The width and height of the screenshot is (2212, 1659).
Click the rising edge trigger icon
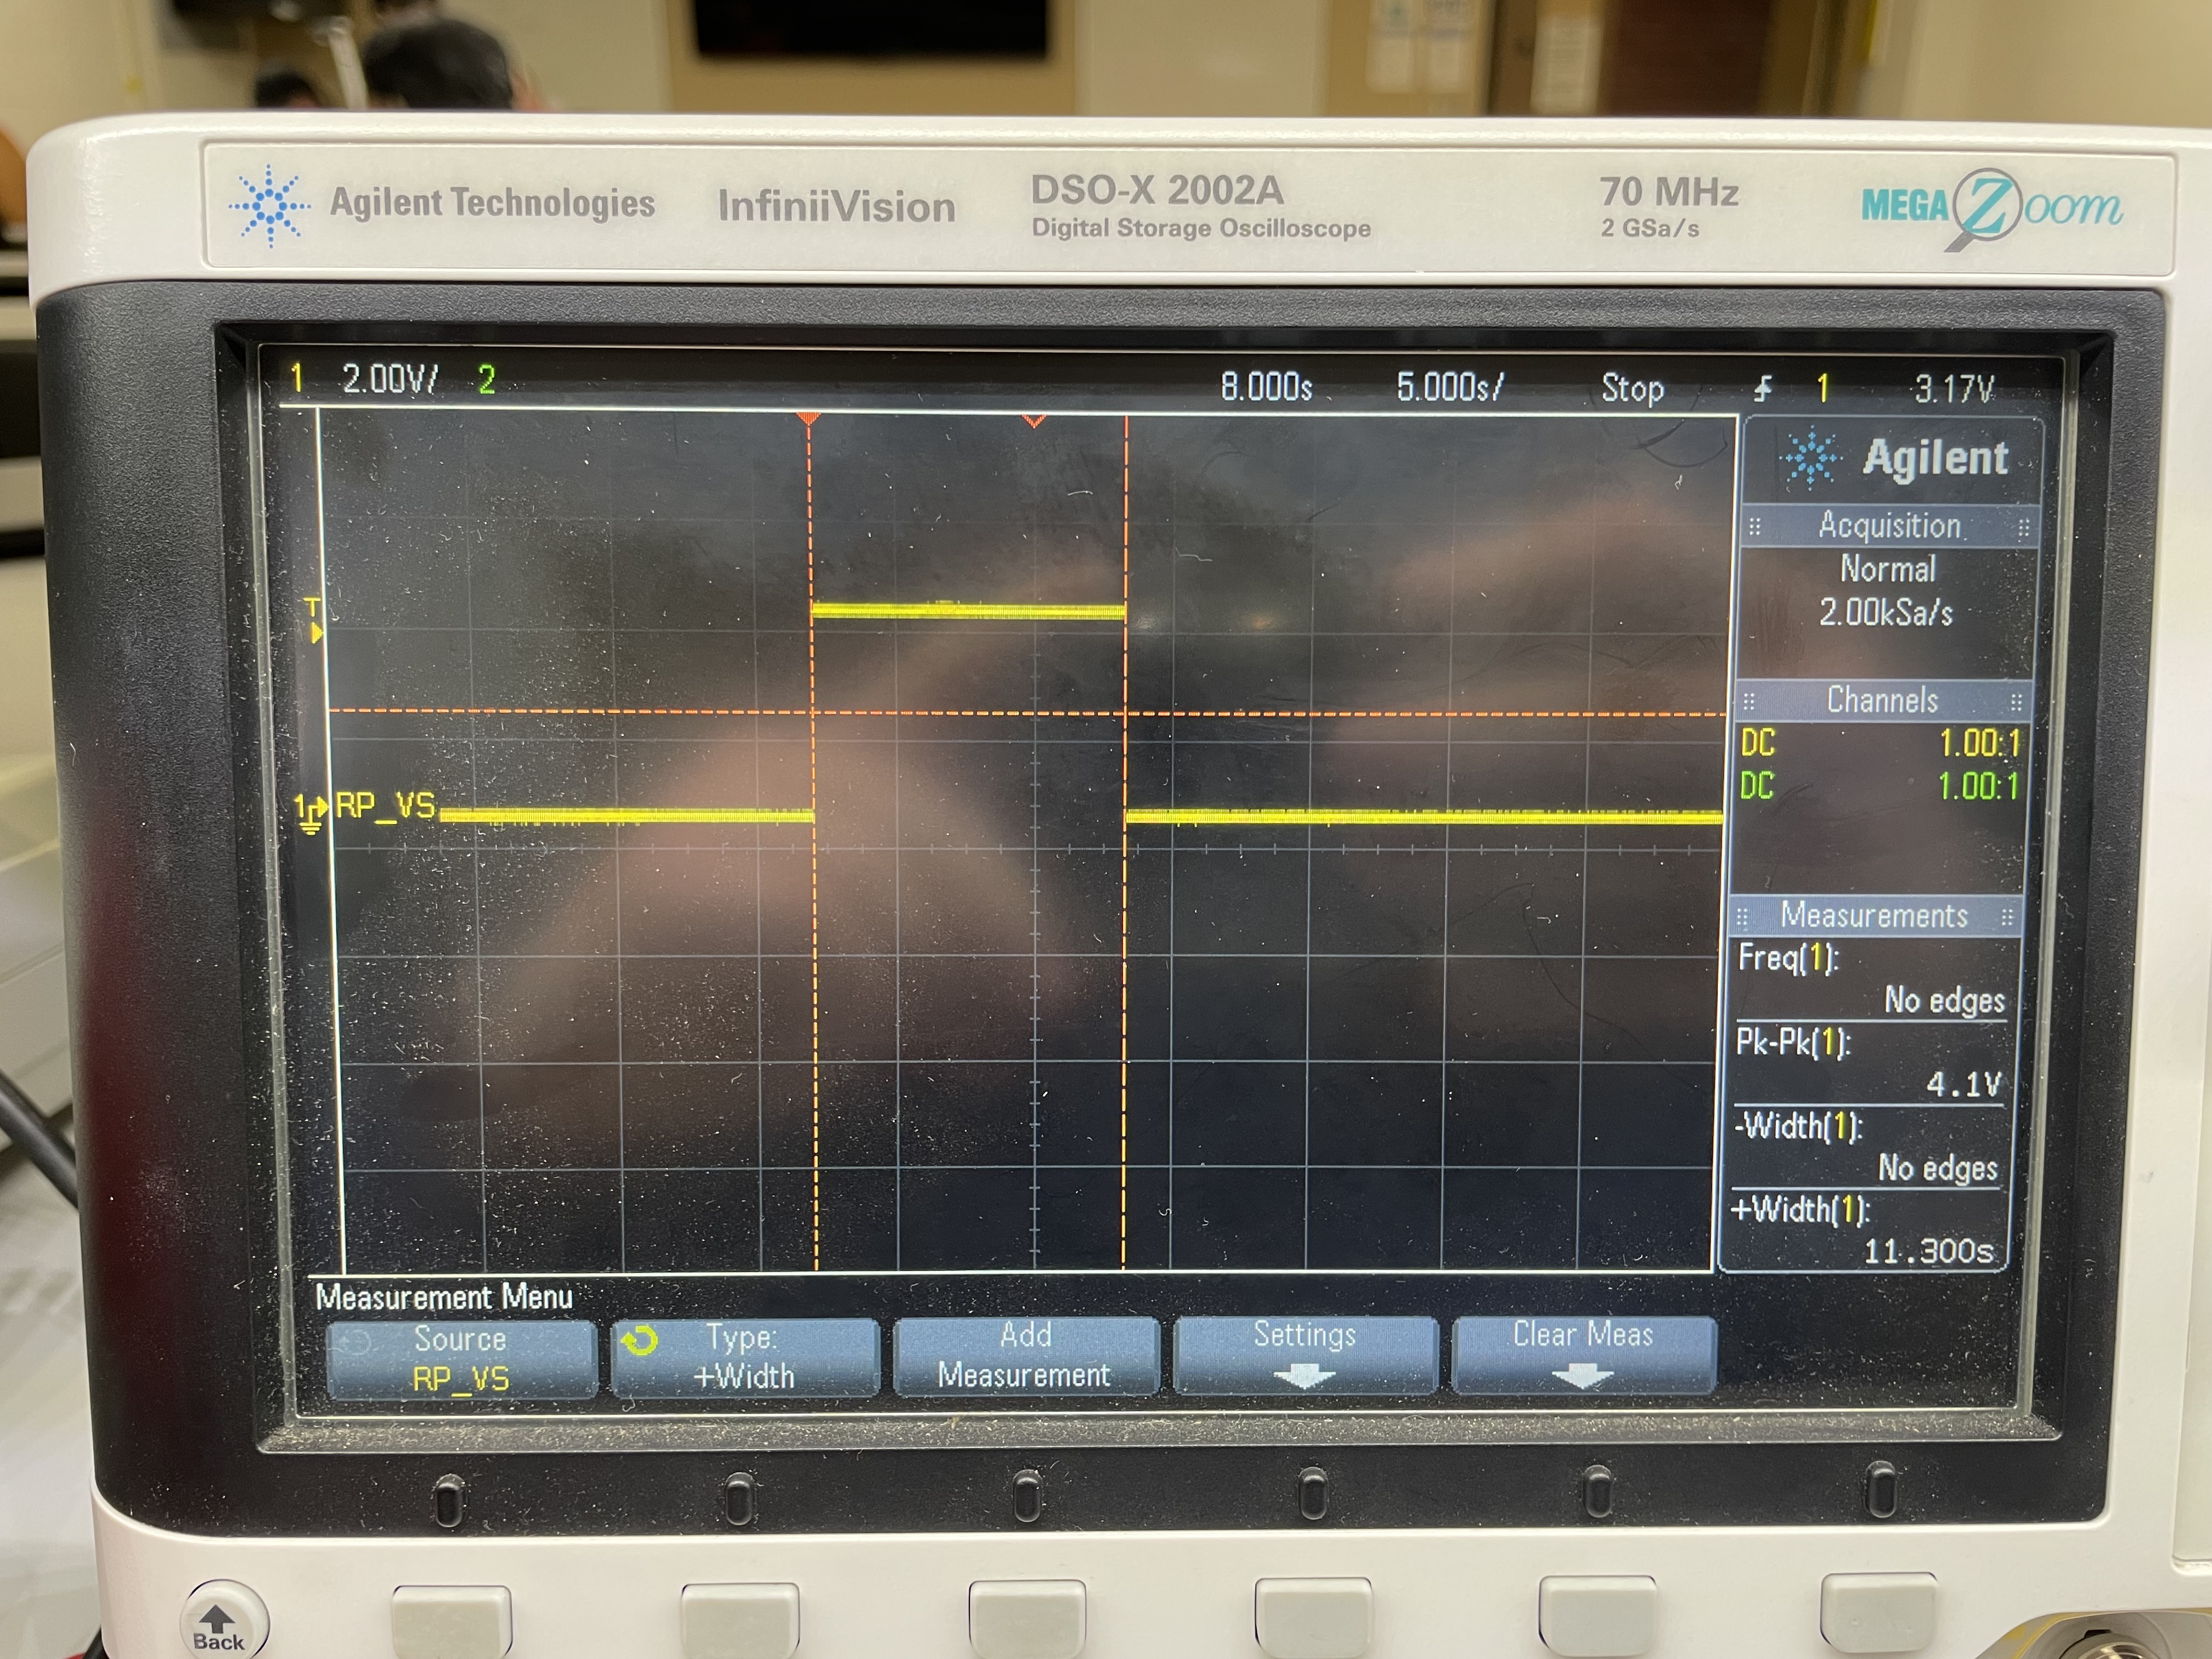click(x=1764, y=388)
